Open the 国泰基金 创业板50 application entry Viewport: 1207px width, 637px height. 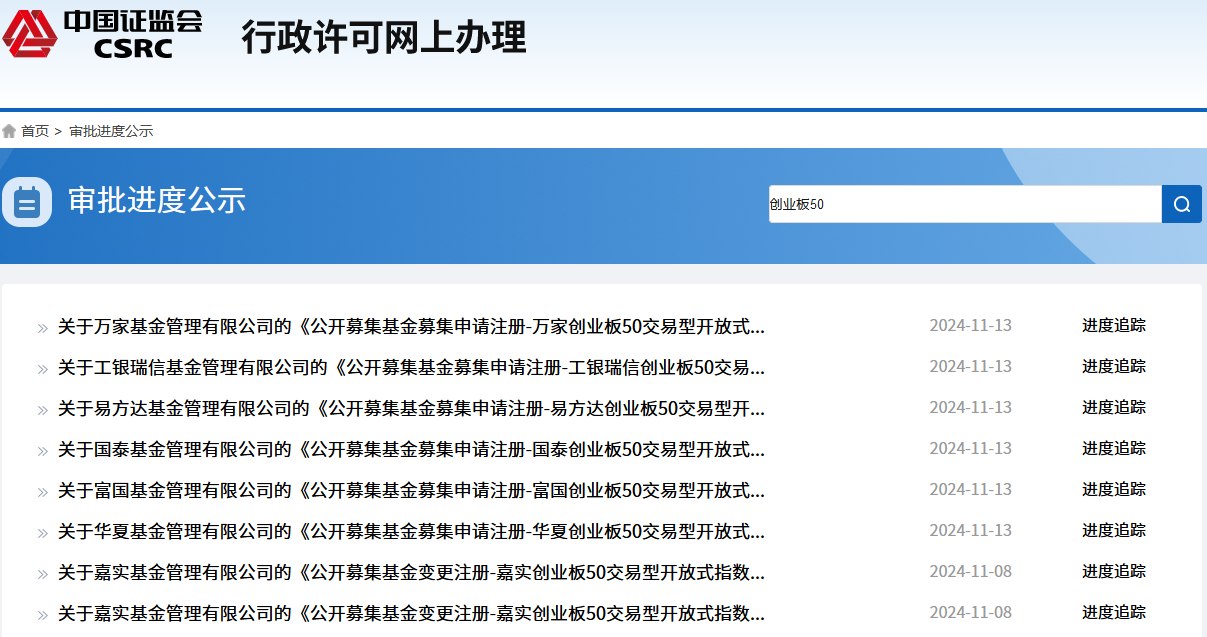pos(411,449)
